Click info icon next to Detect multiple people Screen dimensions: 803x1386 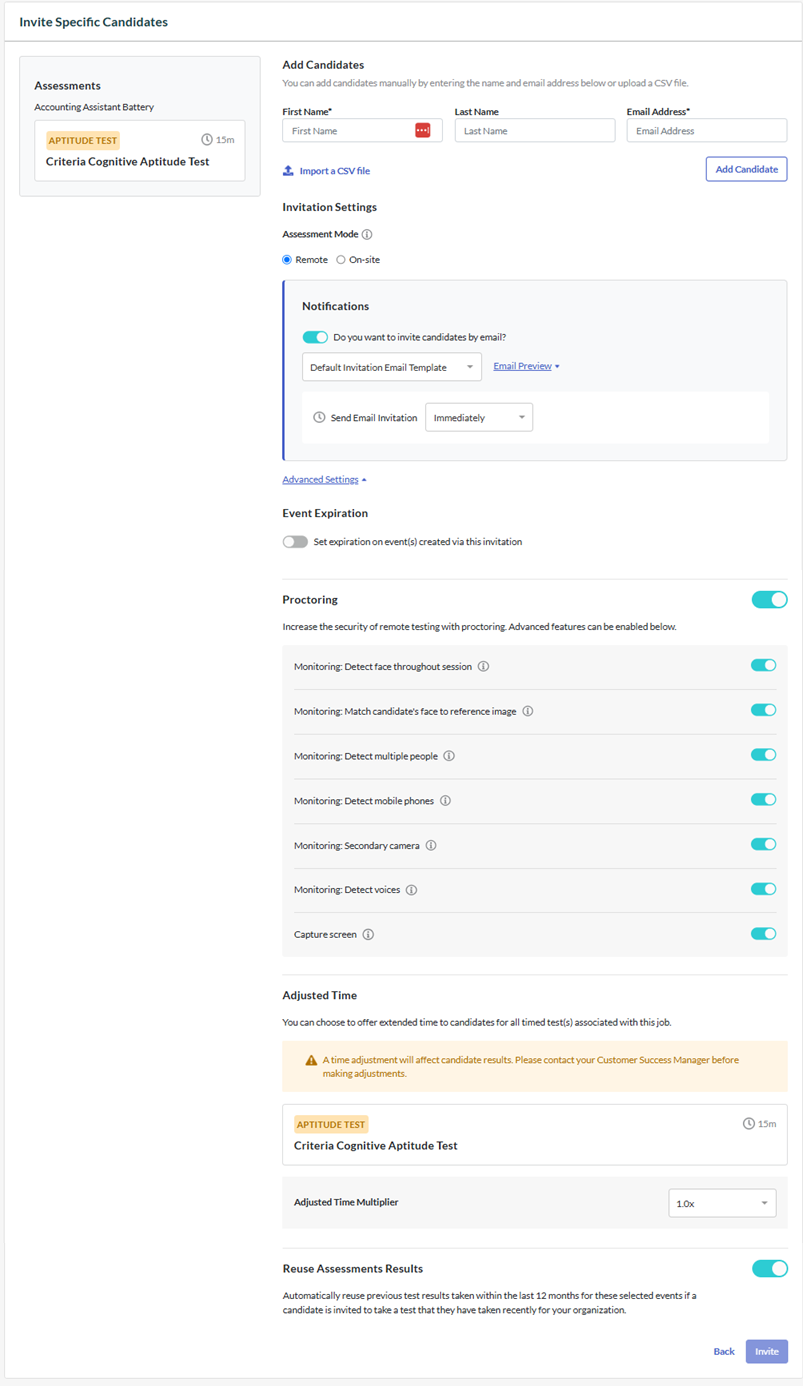click(x=449, y=756)
